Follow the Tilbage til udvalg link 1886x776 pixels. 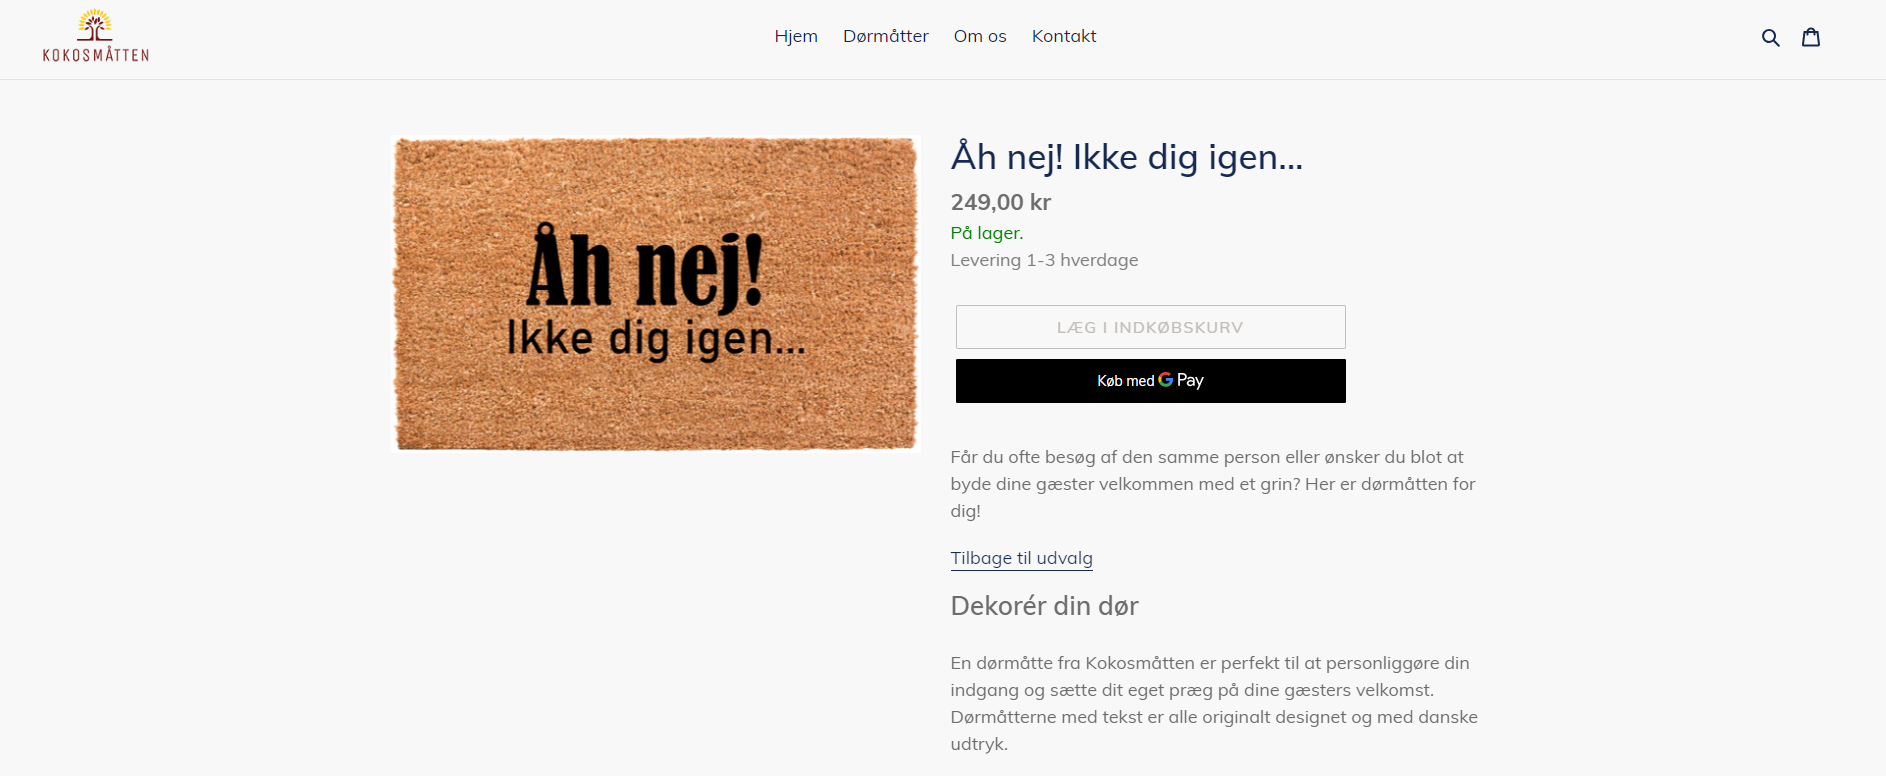[x=1021, y=558]
